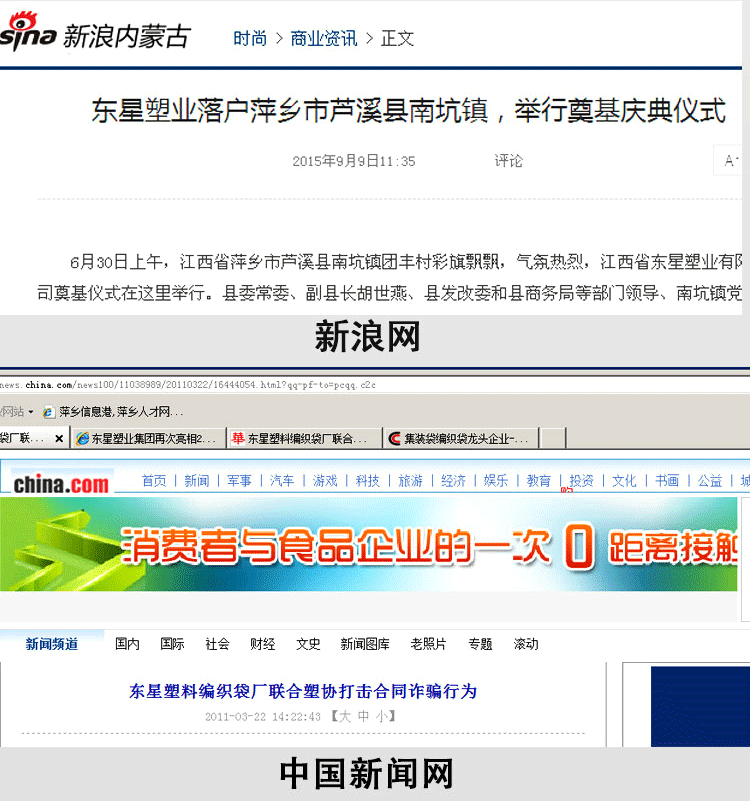The width and height of the screenshot is (750, 801).
Task: Open 汽车 in china.com navigation
Action: coord(282,481)
